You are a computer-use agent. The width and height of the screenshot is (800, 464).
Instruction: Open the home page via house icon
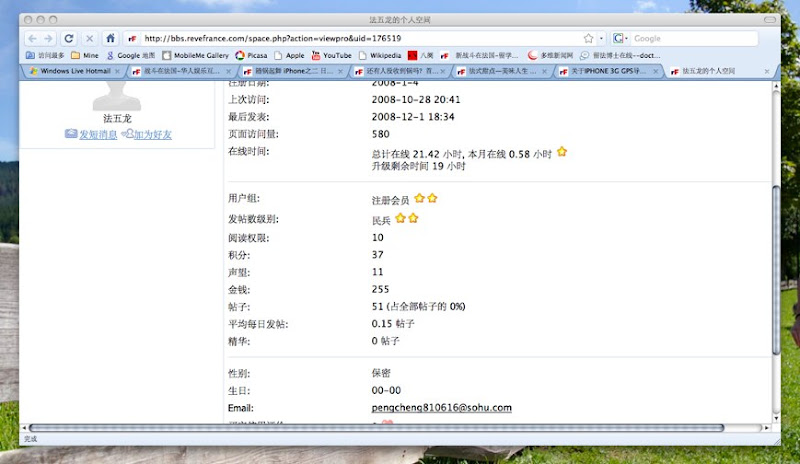(110, 38)
